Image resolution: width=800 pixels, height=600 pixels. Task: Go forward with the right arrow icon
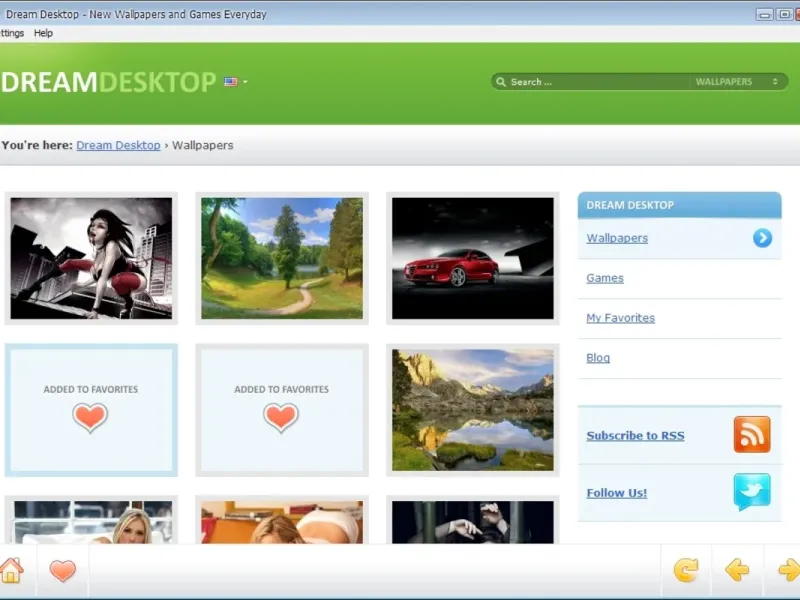tap(789, 570)
